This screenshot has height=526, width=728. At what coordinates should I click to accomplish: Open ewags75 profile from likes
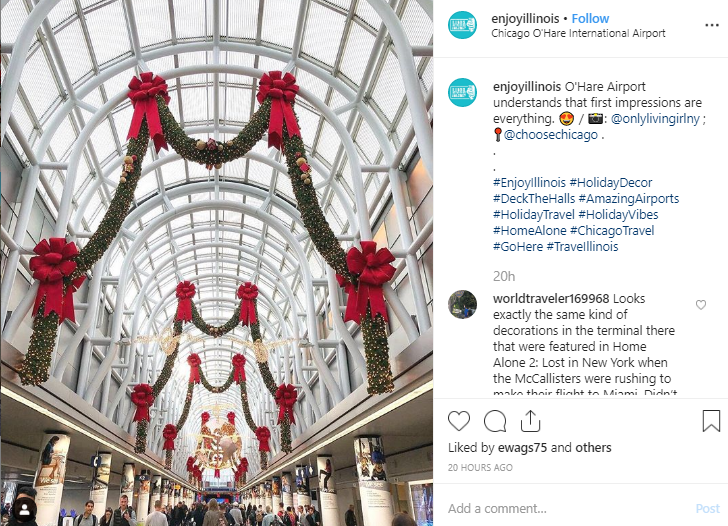pos(522,448)
